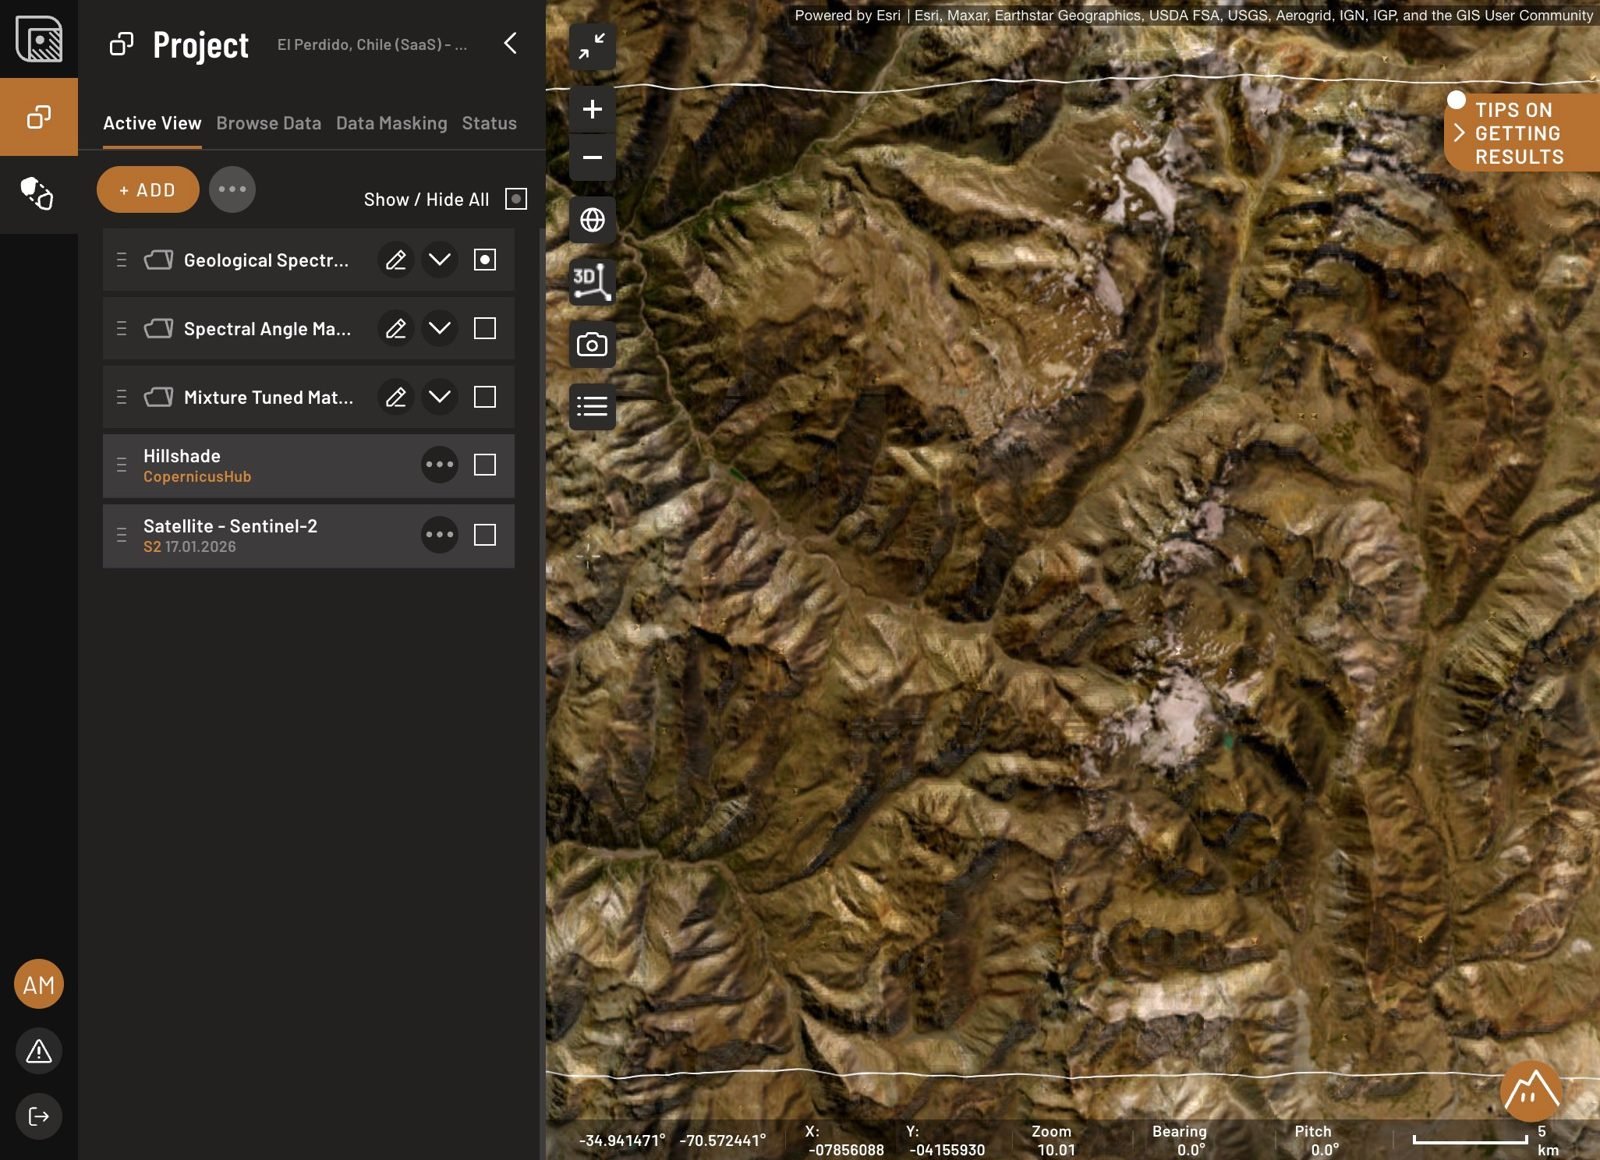Open the warning alerts icon
The image size is (1600, 1160).
coord(39,1051)
